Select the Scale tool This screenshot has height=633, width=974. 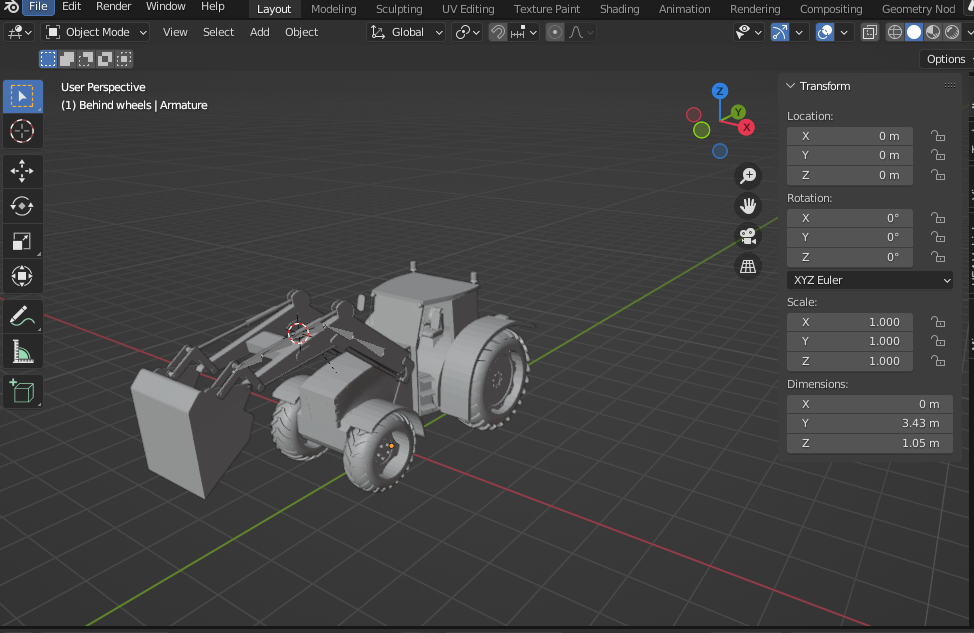tap(22, 241)
